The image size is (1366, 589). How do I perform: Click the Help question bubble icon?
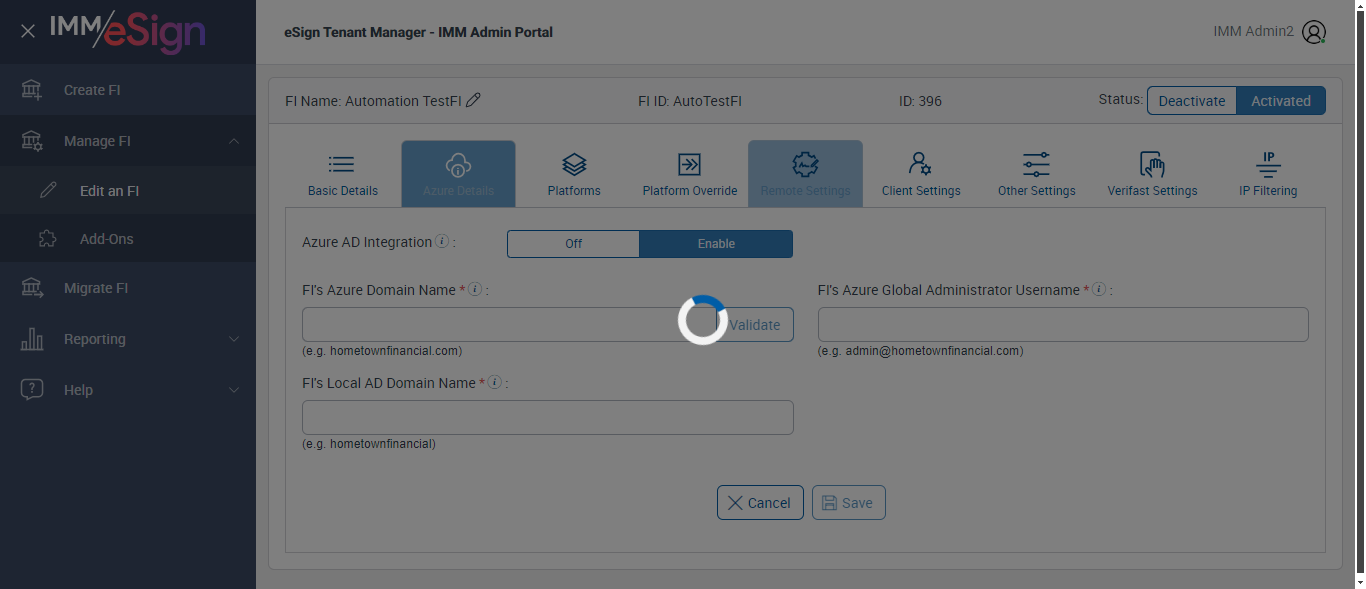point(32,390)
